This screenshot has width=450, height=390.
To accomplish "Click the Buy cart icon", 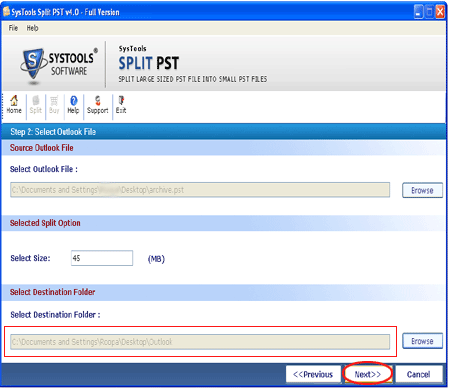I will pyautogui.click(x=54, y=105).
